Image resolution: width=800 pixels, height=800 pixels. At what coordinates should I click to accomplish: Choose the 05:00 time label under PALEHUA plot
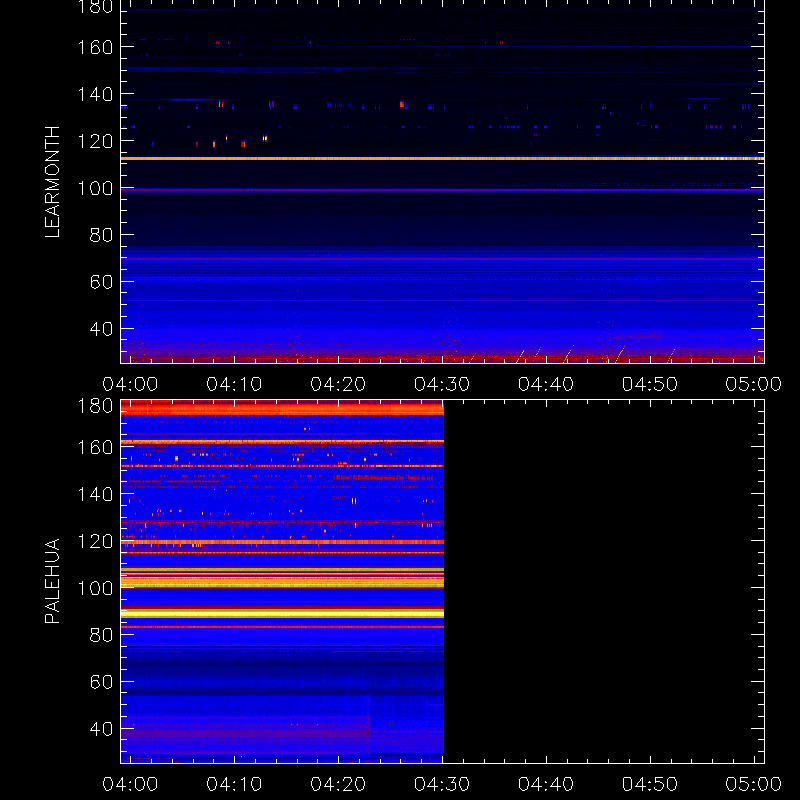tap(754, 784)
